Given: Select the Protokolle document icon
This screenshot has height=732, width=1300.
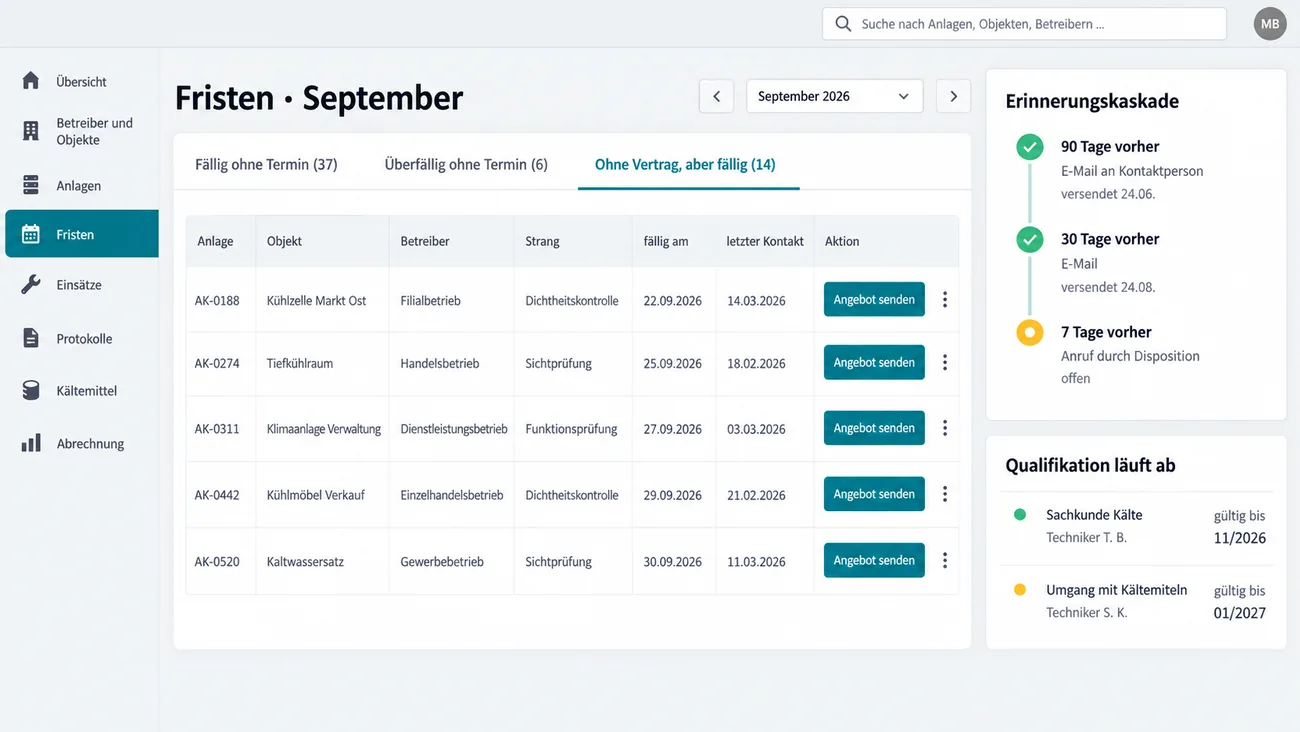Looking at the screenshot, I should tap(31, 338).
